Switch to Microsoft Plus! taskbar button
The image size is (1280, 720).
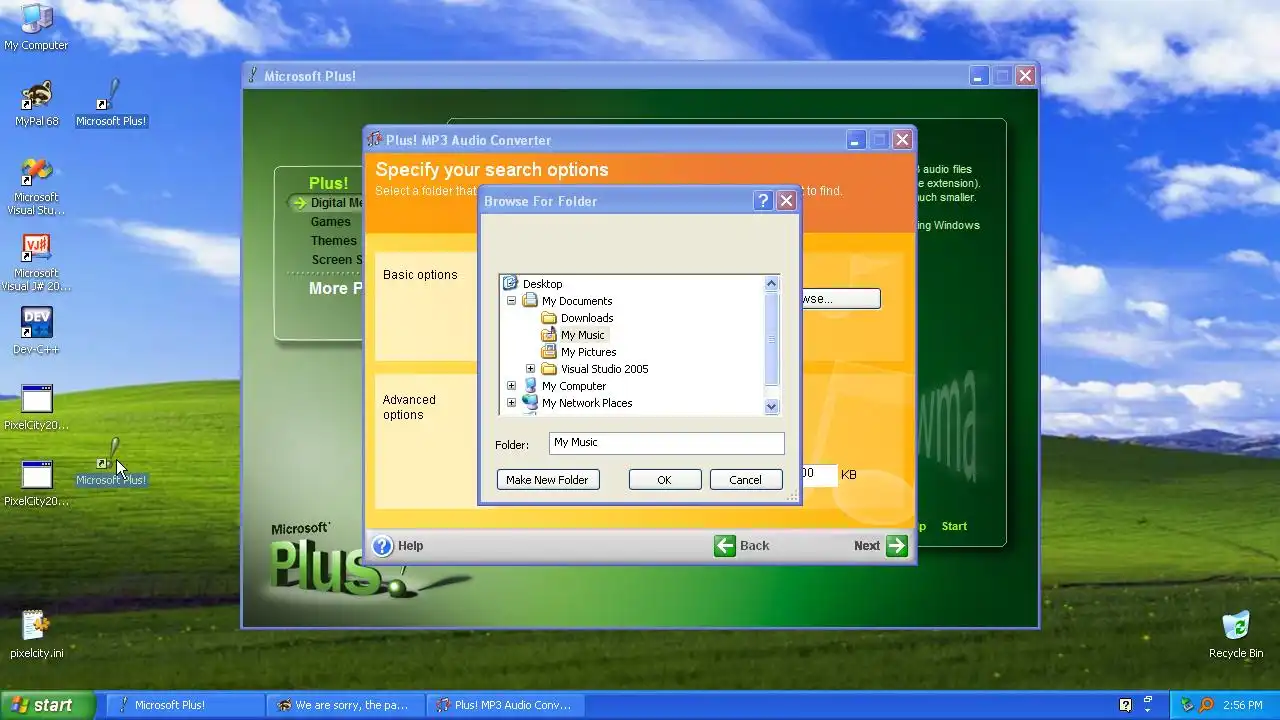(185, 705)
